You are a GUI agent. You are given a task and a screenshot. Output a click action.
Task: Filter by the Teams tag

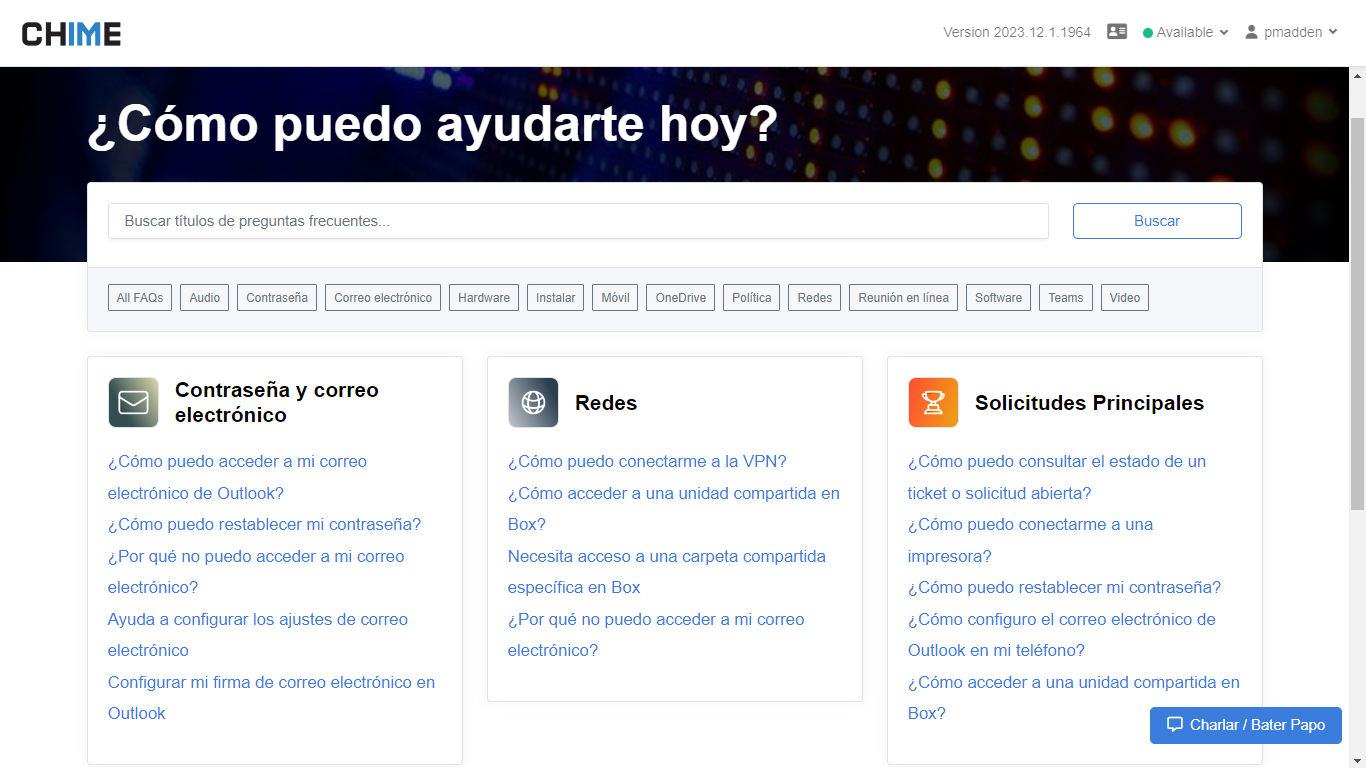[x=1065, y=297]
